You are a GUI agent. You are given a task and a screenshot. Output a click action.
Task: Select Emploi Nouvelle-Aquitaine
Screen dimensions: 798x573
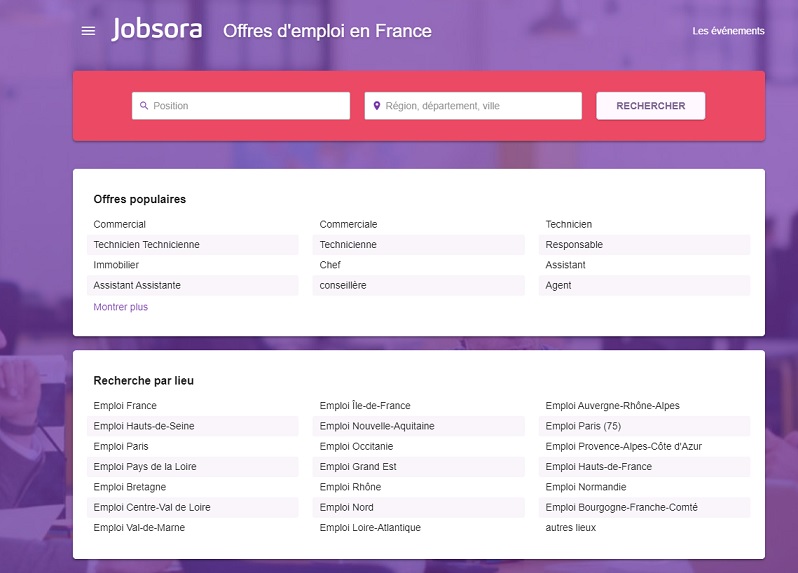point(377,426)
